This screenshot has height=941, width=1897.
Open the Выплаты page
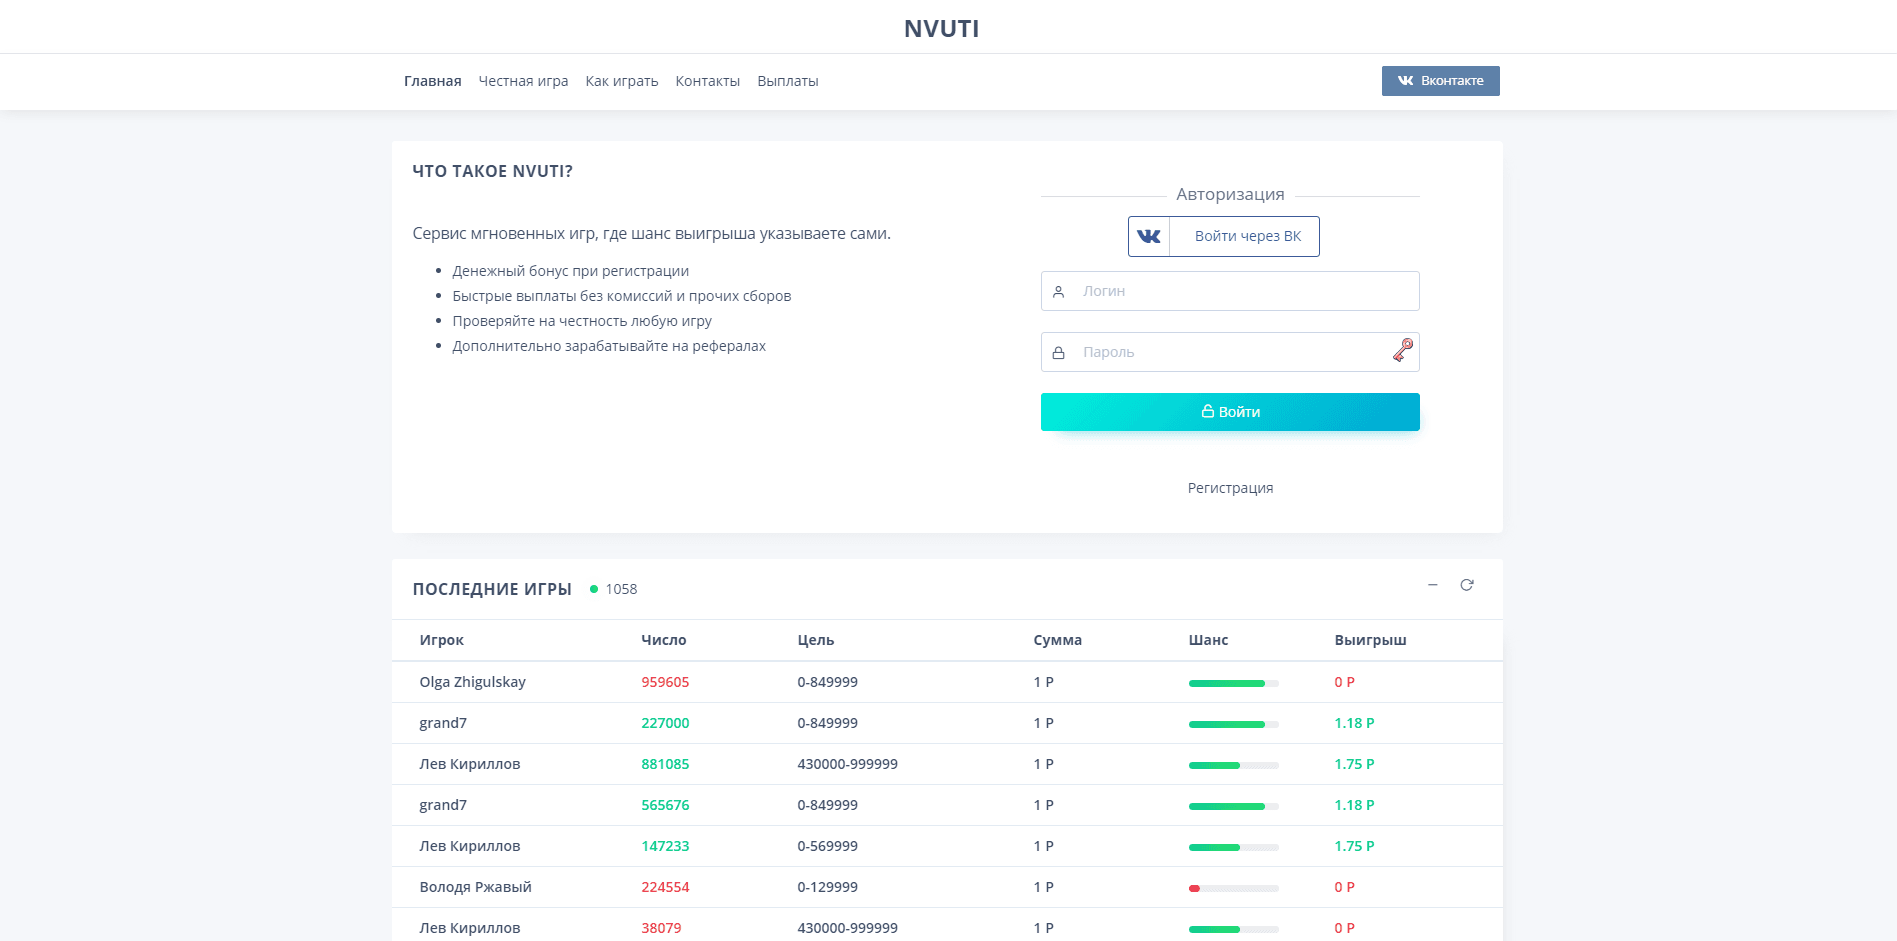[x=787, y=81]
